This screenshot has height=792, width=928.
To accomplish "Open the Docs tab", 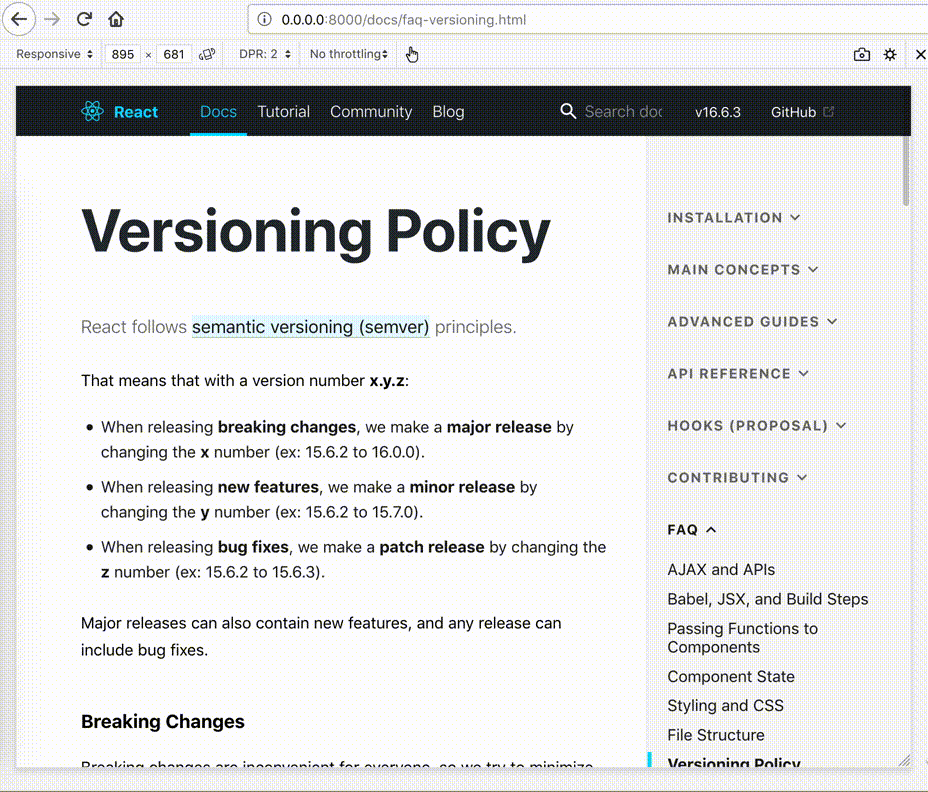I will (218, 111).
